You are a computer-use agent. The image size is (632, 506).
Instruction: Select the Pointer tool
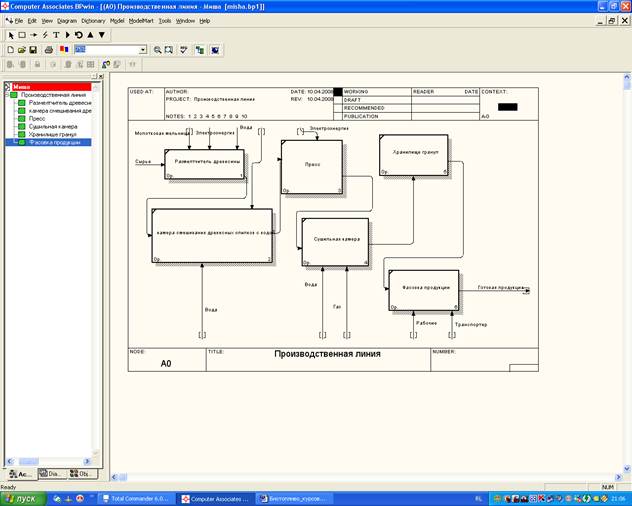(x=11, y=35)
